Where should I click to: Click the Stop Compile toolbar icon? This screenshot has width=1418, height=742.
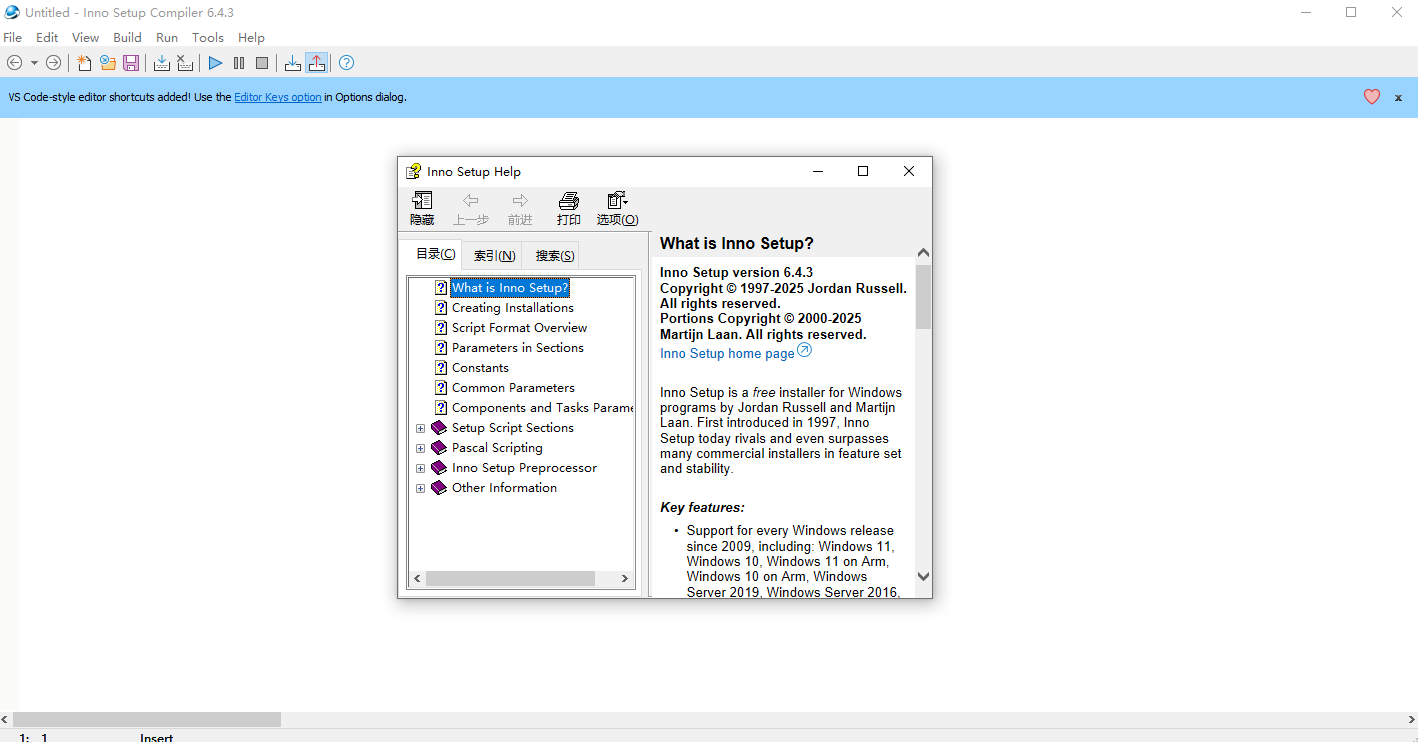click(x=185, y=63)
